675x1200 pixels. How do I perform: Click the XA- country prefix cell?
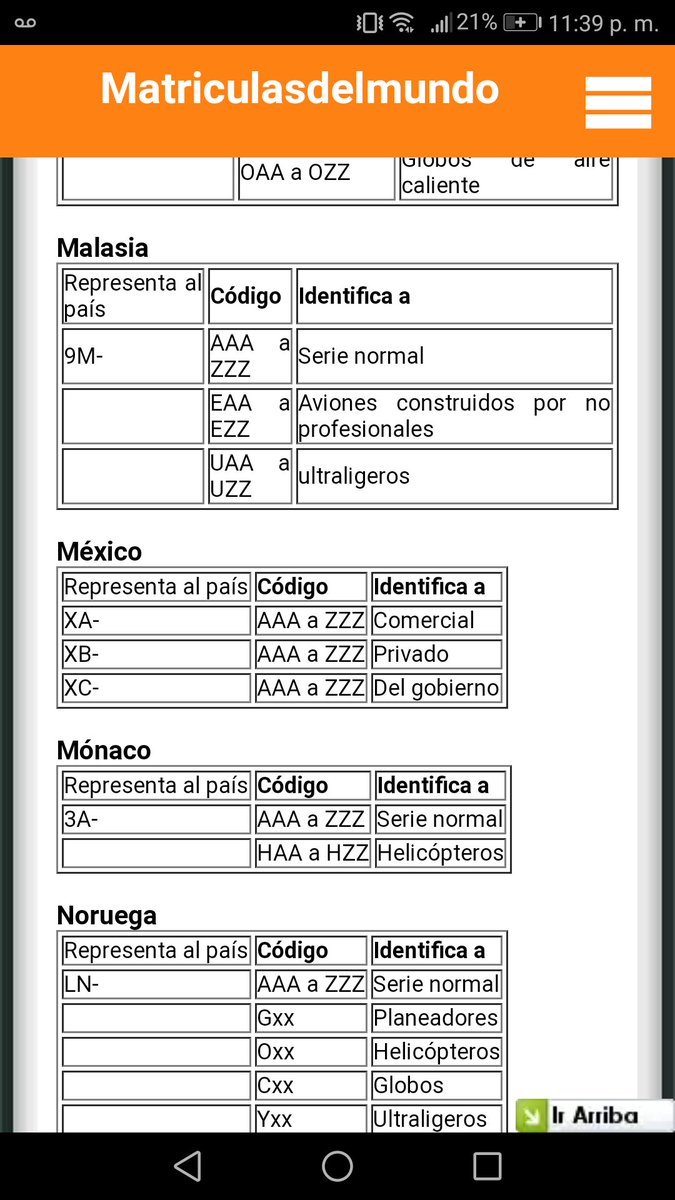(156, 620)
